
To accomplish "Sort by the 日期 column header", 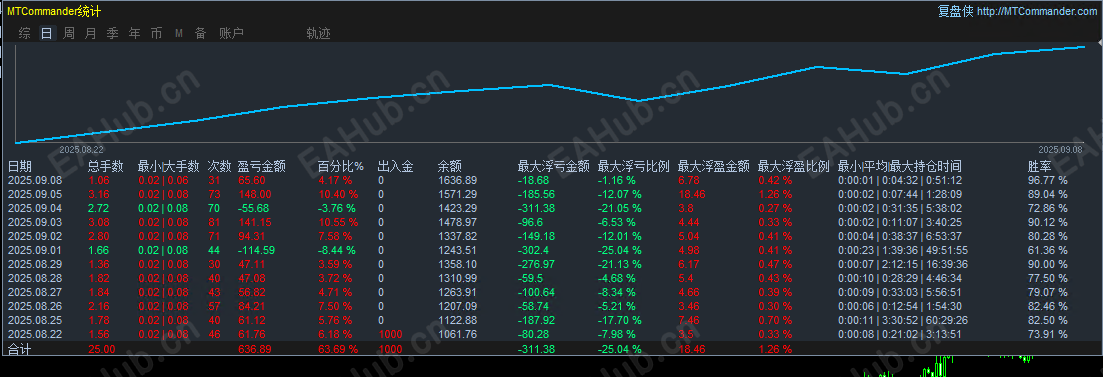I will pos(20,167).
